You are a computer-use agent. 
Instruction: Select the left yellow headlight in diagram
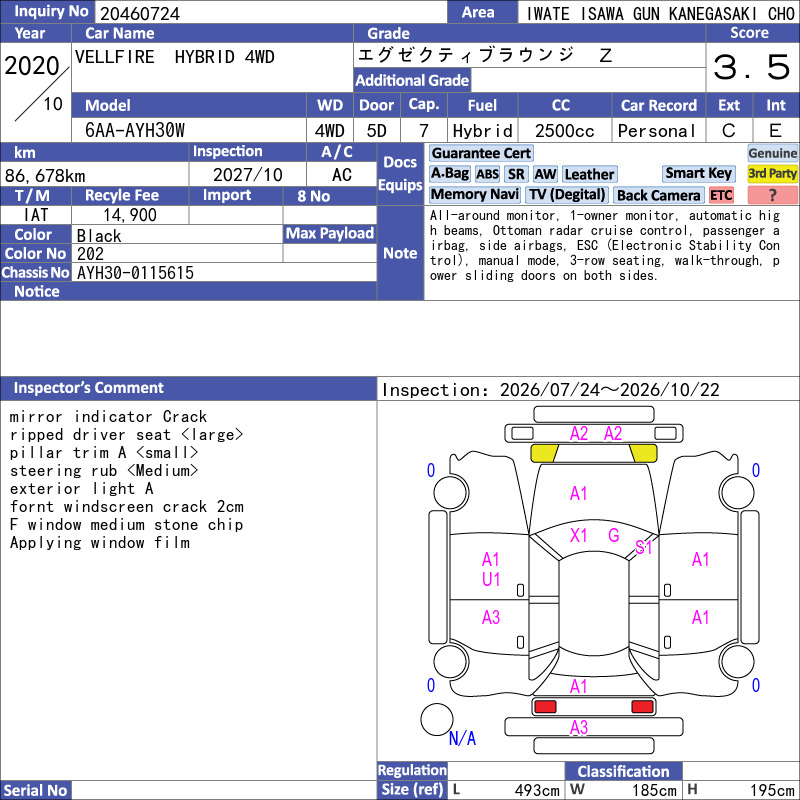coord(544,453)
